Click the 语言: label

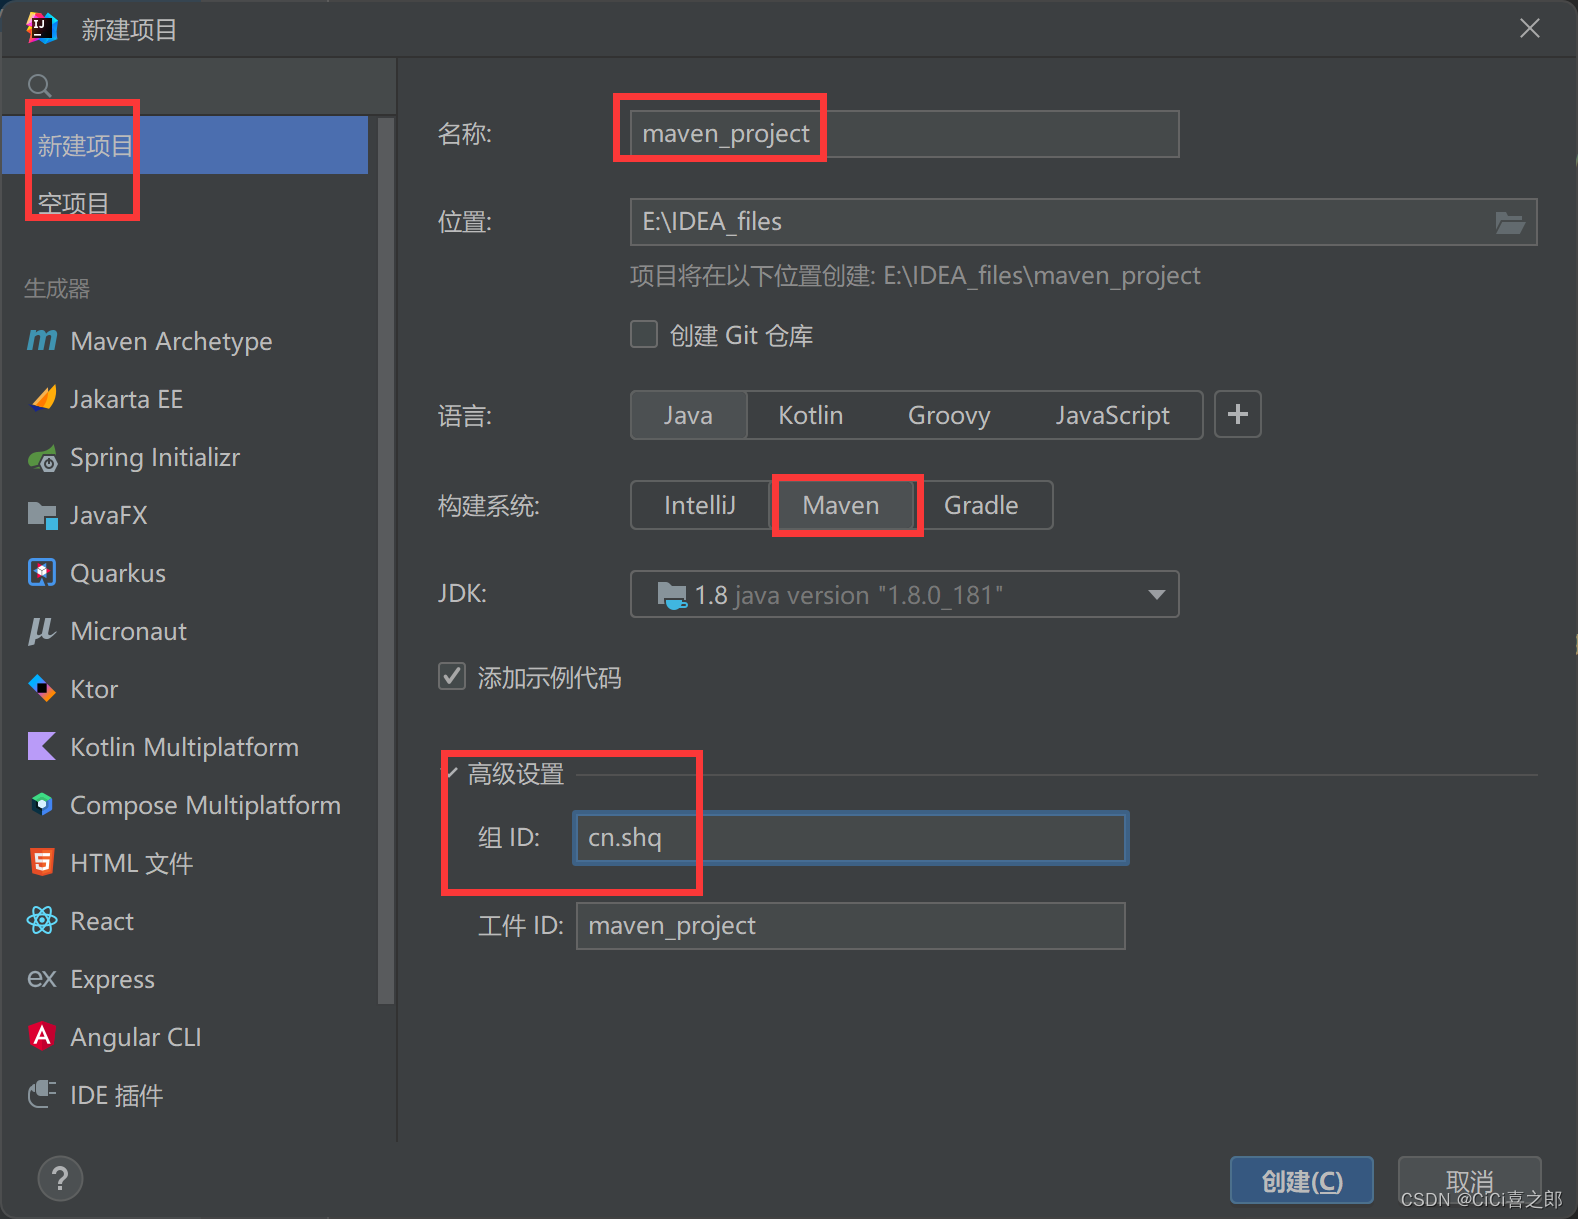[465, 416]
